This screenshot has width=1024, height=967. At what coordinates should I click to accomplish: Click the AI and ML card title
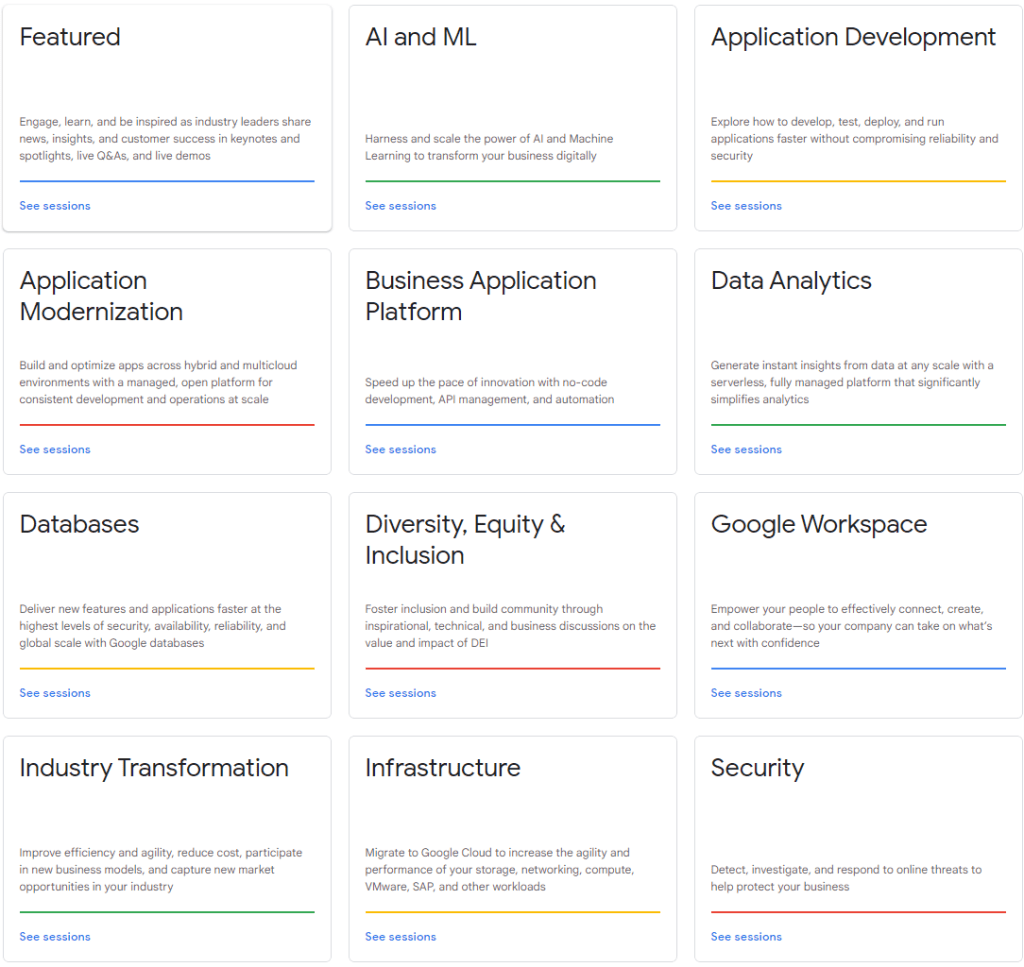(421, 38)
